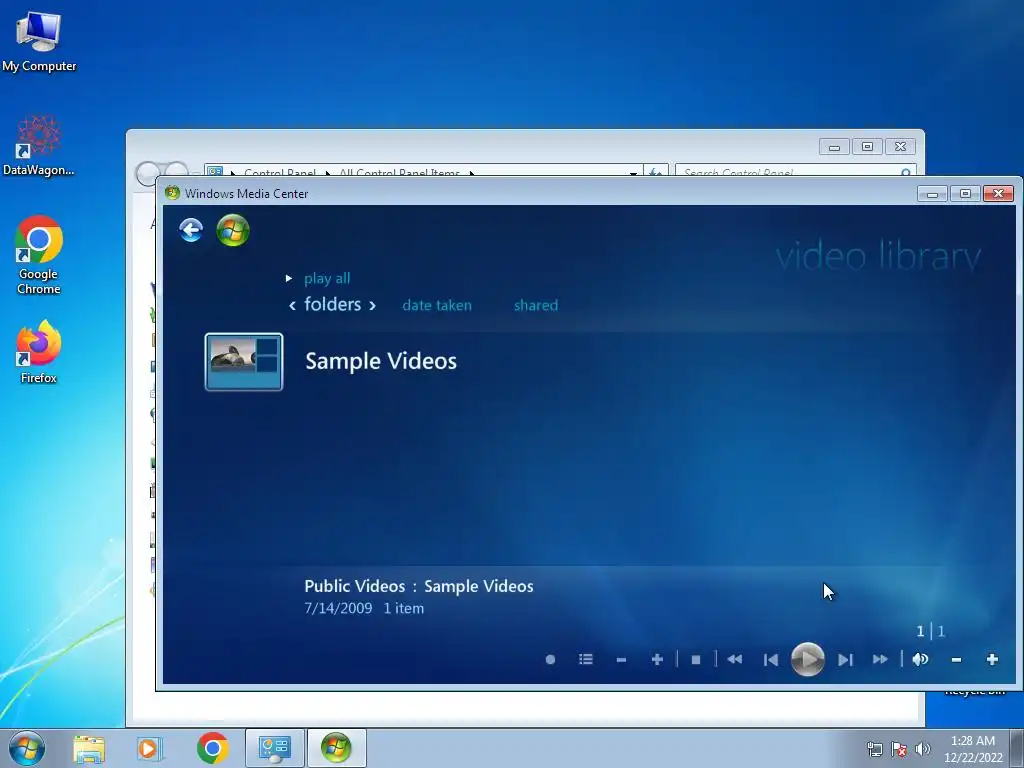
Task: Open the Firefox desktop shortcut
Action: pos(39,351)
